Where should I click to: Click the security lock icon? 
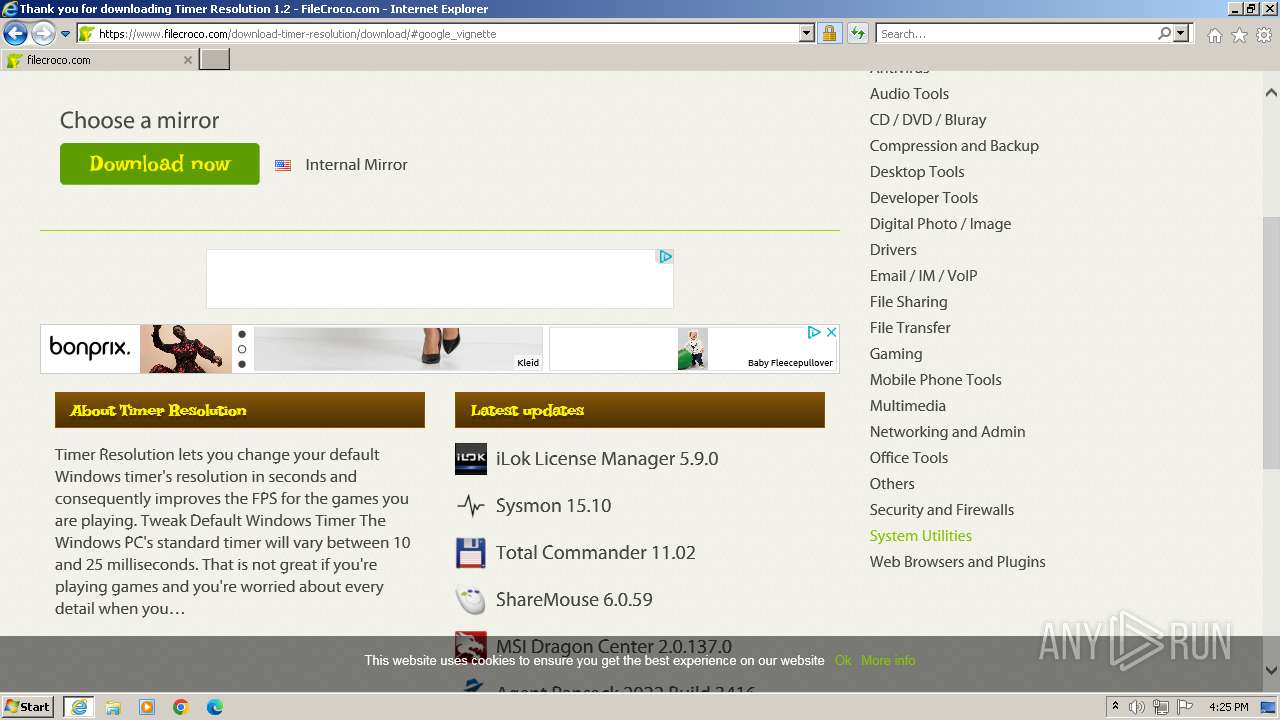click(829, 34)
